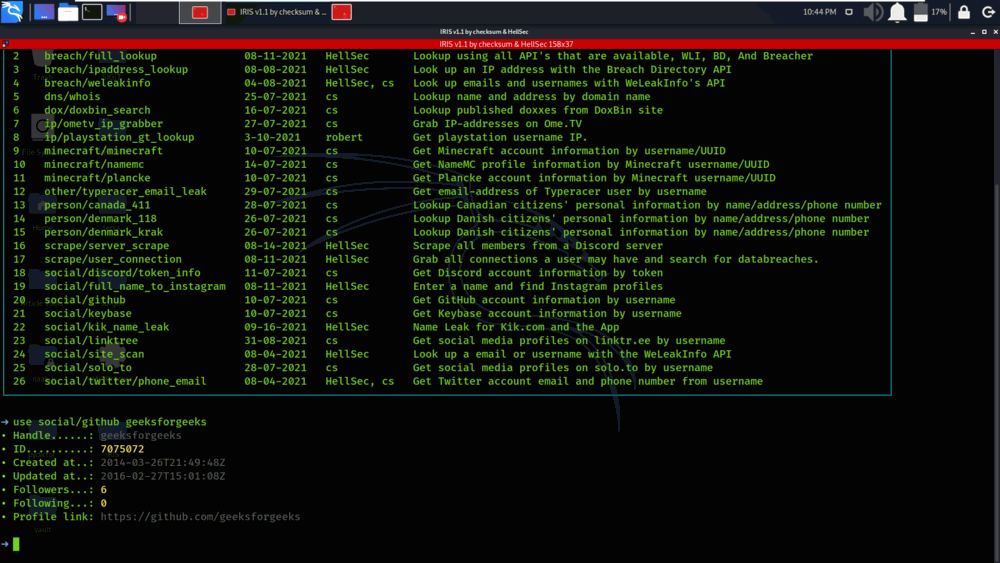Viewport: 1000px width, 563px height.
Task: Switch to the last red terminal taskbar item
Action: pos(341,12)
